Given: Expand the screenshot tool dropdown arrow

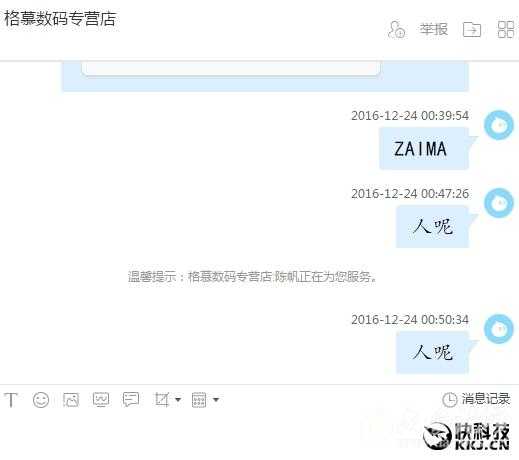Looking at the screenshot, I should pyautogui.click(x=178, y=399).
